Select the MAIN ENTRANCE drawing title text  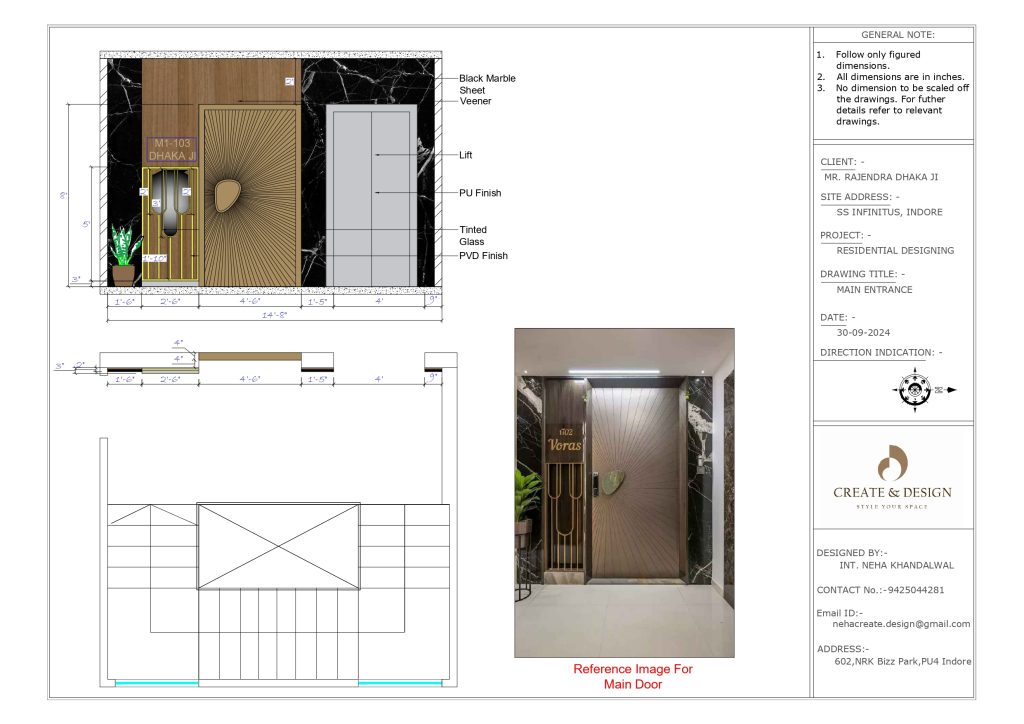coord(874,290)
